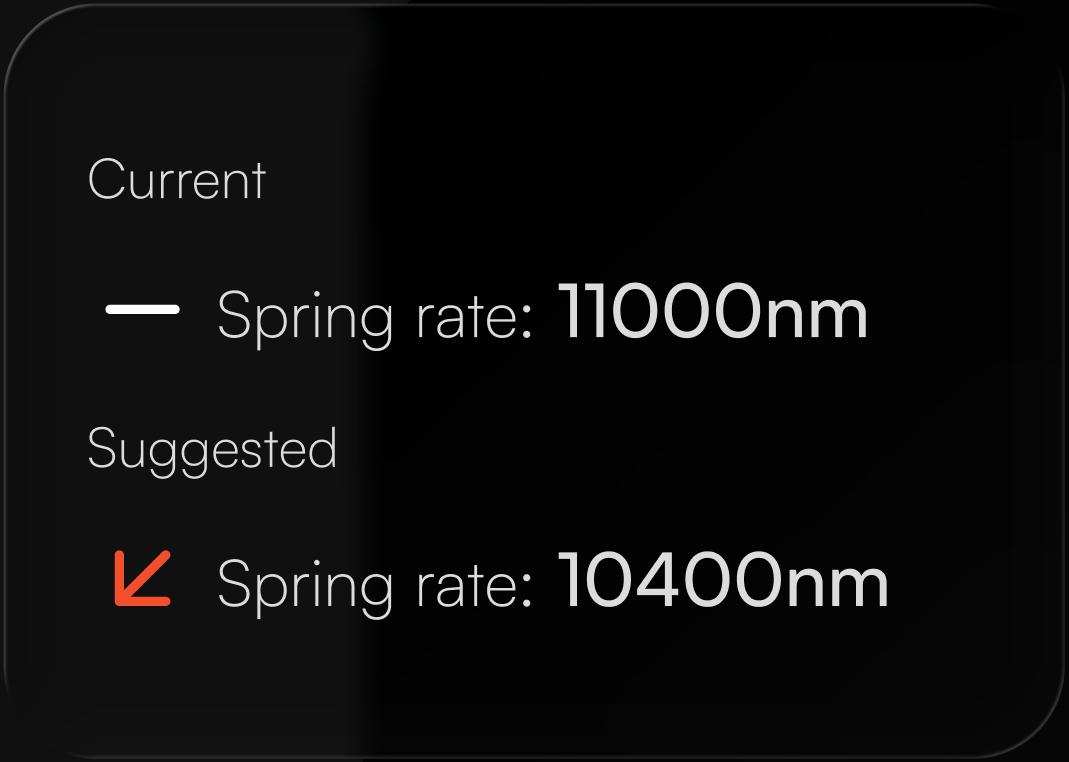
Task: Click the white dash icon under Current
Action: click(x=143, y=310)
